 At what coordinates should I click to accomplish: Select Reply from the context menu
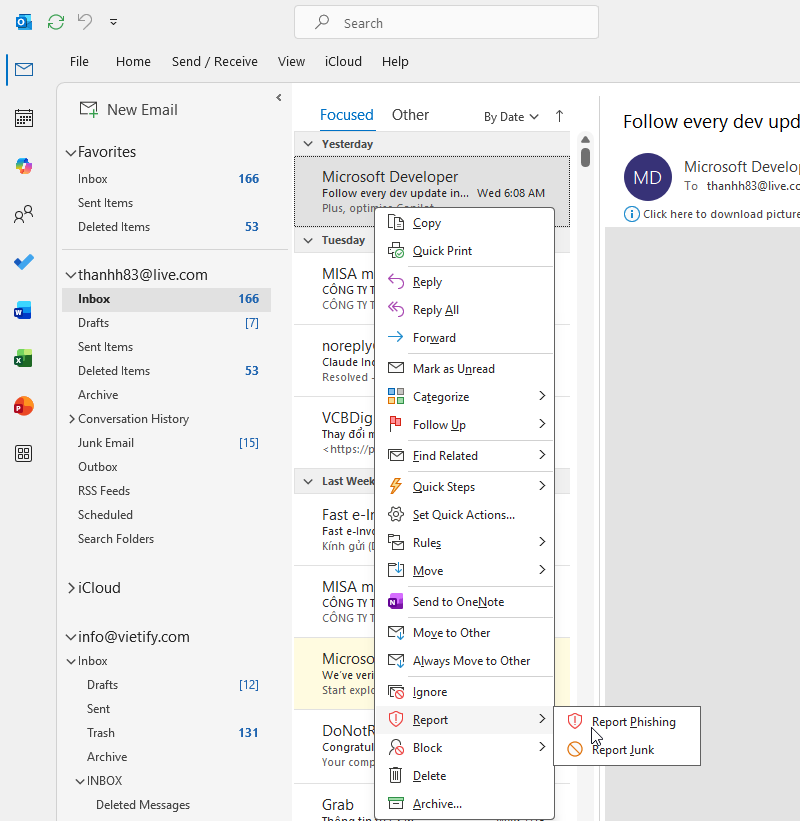click(464, 282)
